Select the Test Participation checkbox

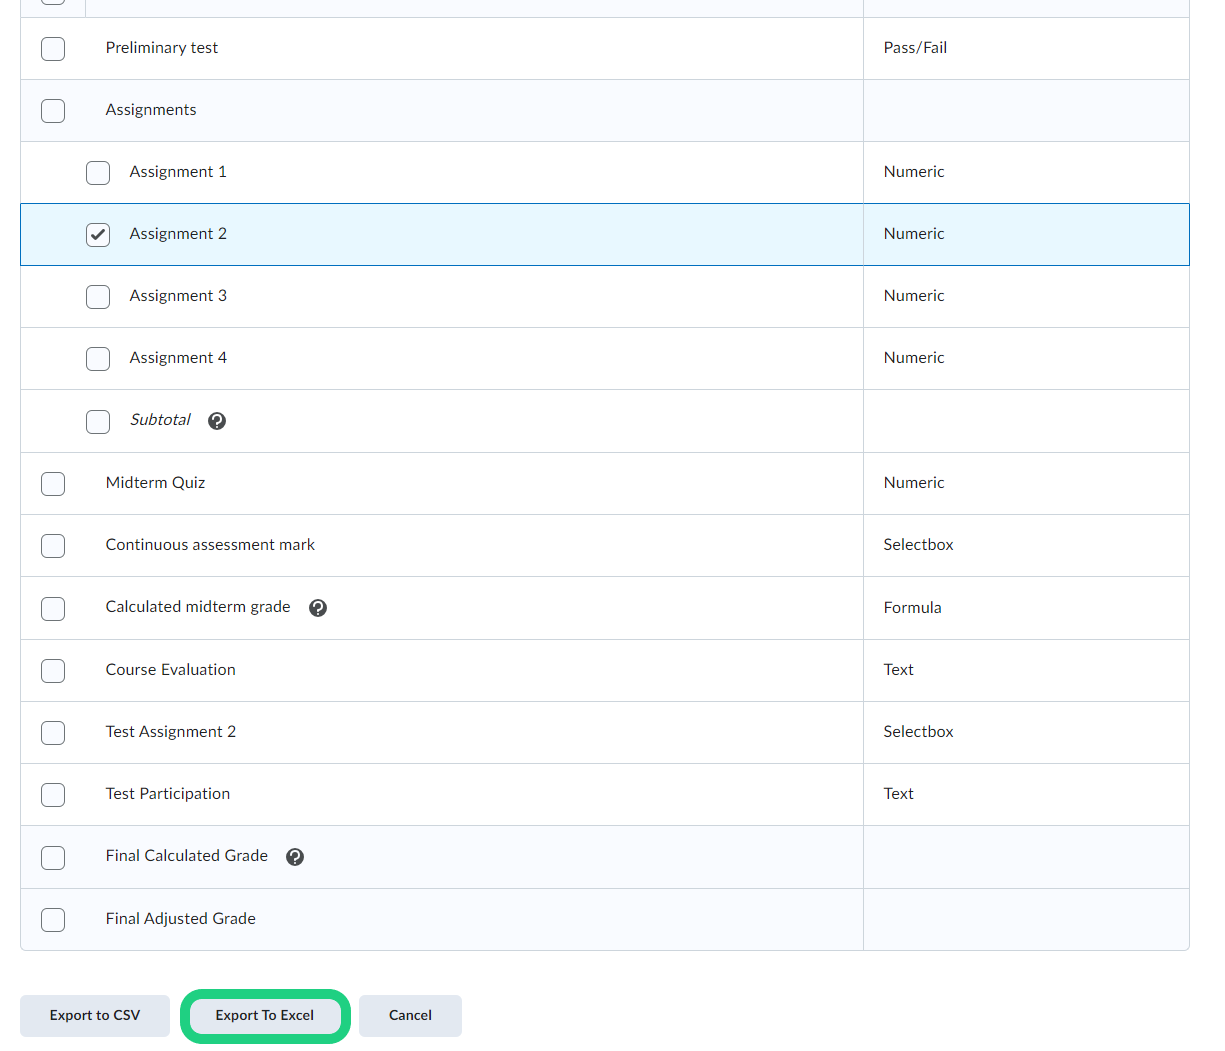point(53,795)
